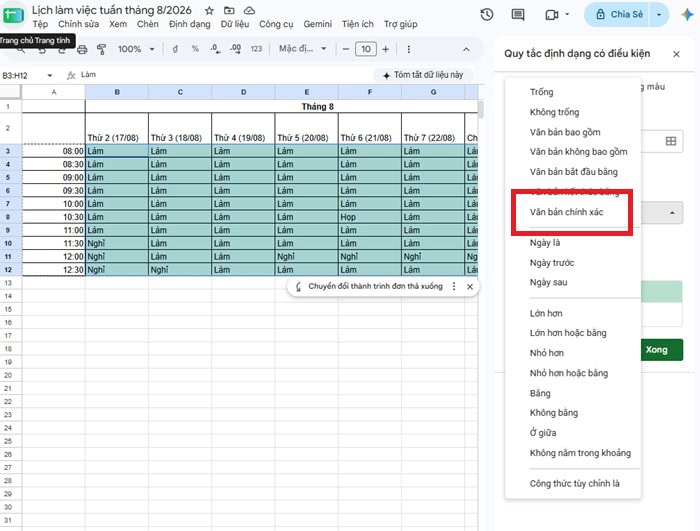This screenshot has width=700, height=531.
Task: Open the Meet options dropdown arrow
Action: point(567,14)
